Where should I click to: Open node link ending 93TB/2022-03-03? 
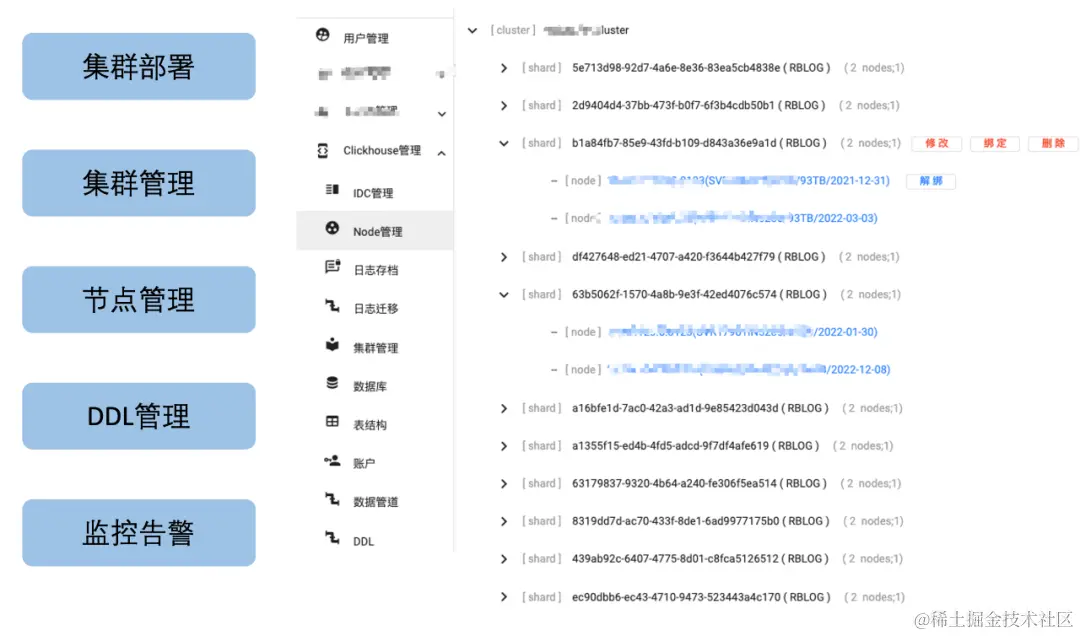742,218
